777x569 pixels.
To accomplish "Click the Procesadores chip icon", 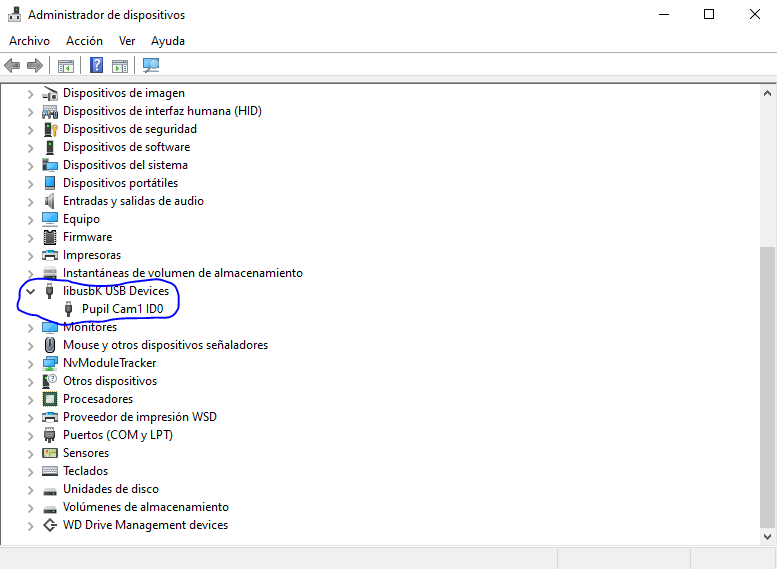I will pyautogui.click(x=50, y=399).
